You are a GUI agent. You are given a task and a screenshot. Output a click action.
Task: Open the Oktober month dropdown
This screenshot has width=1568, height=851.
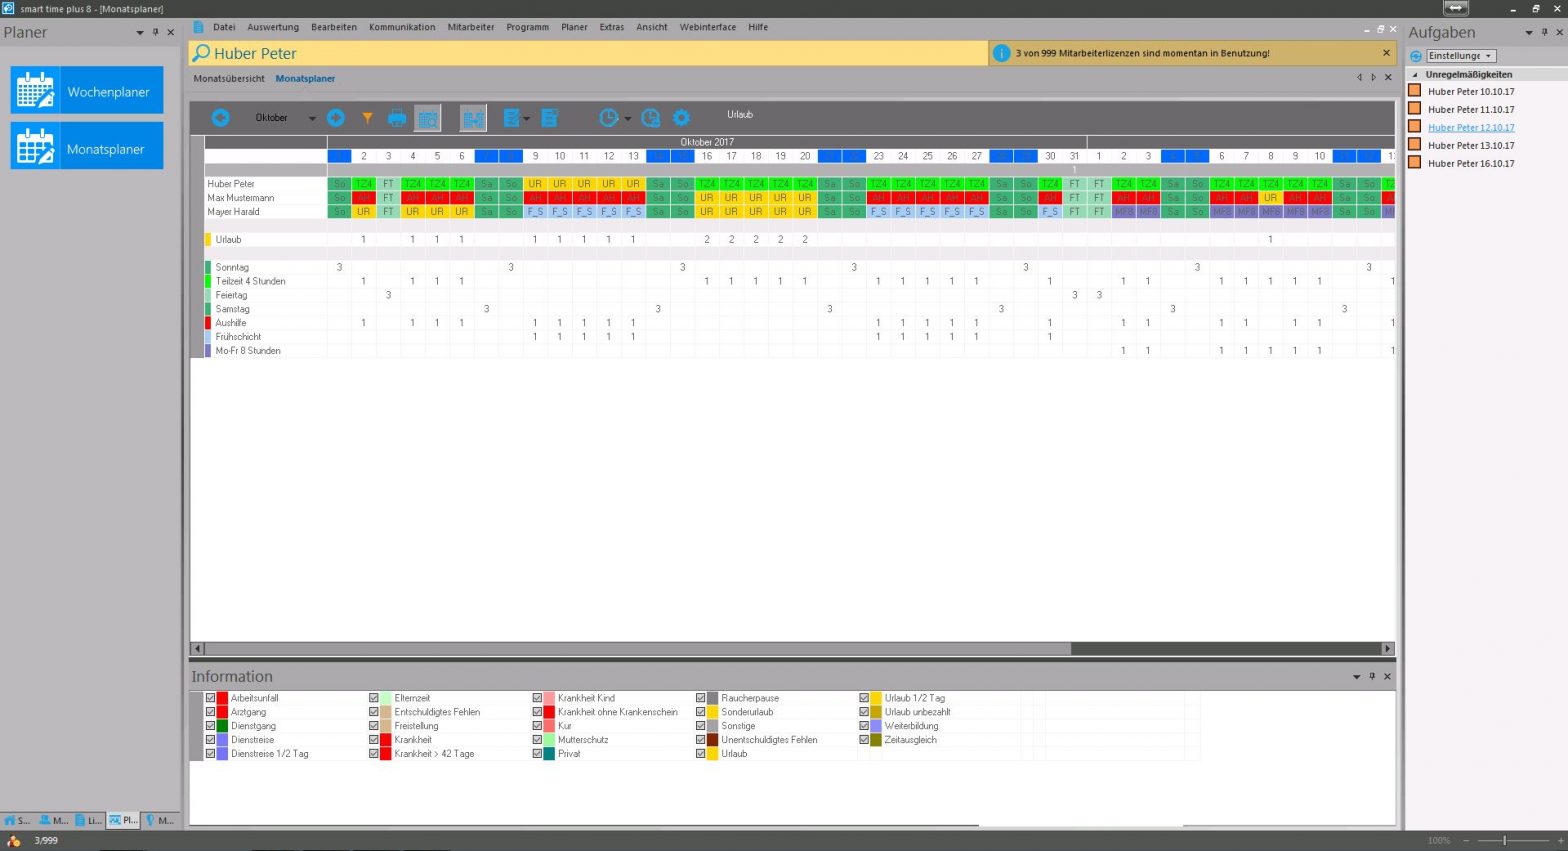point(312,118)
